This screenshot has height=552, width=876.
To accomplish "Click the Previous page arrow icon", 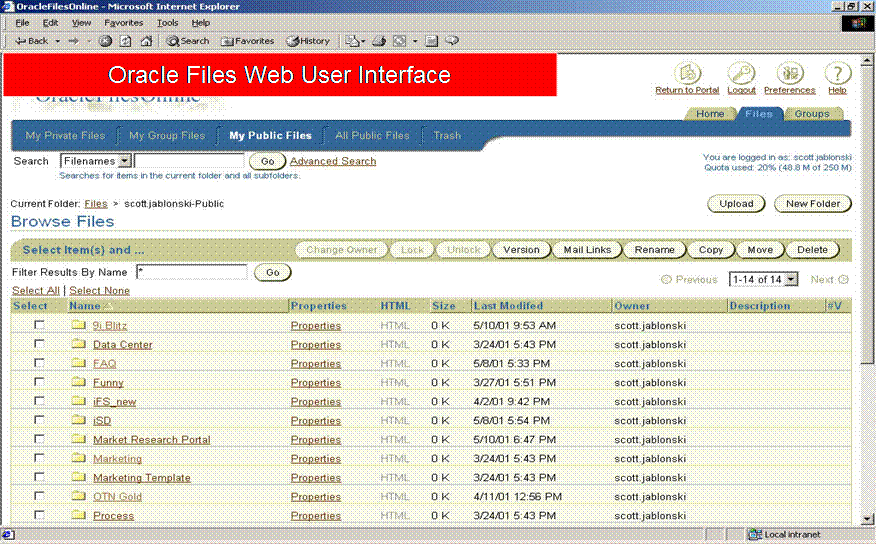I will point(666,279).
